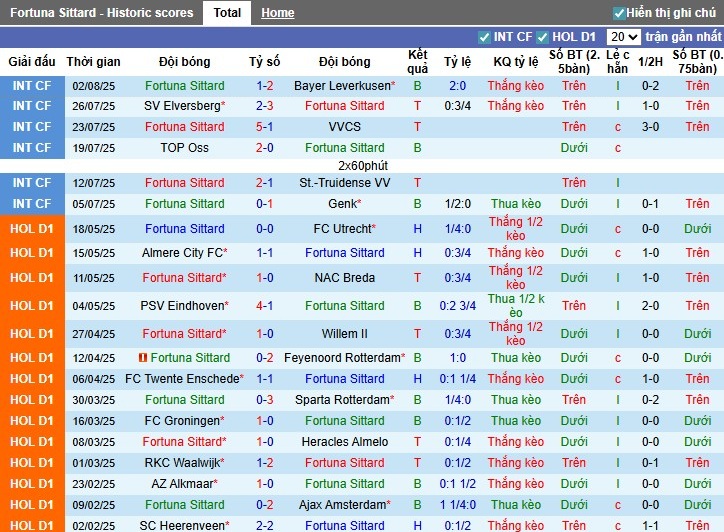724x532 pixels.
Task: Click the 'Kết quả' column header
Action: coord(418,62)
